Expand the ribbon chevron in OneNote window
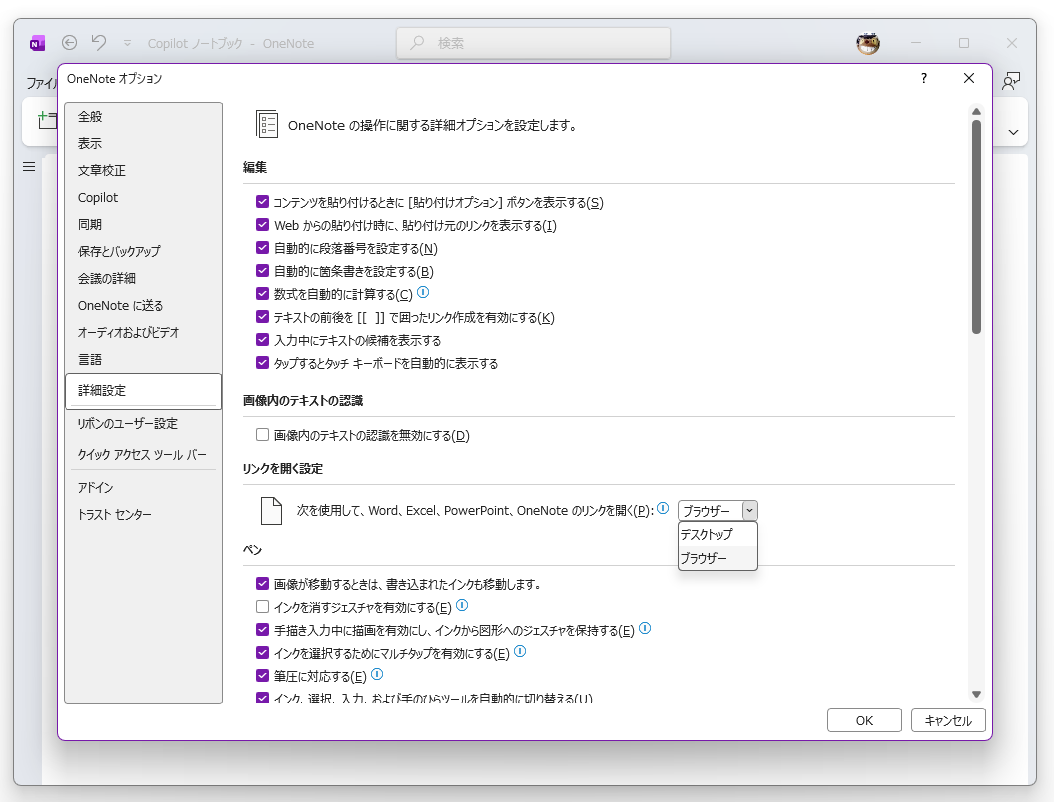Image resolution: width=1054 pixels, height=802 pixels. click(x=1013, y=132)
